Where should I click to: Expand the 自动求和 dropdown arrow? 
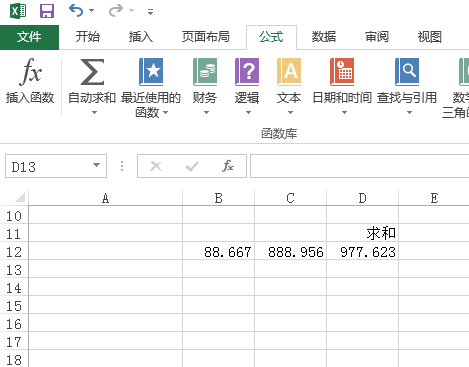pos(94,113)
